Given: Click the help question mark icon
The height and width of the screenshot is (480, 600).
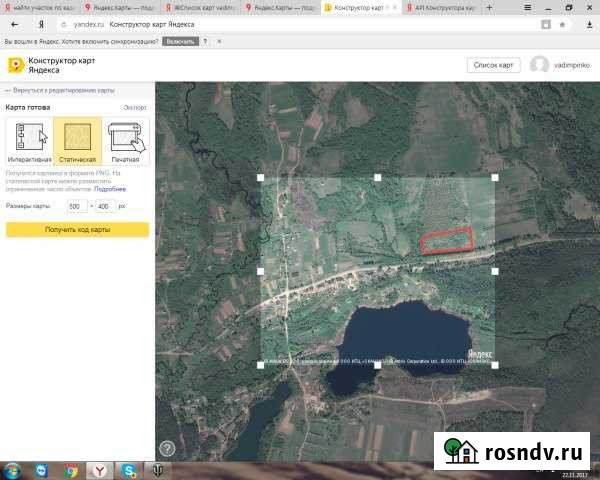Looking at the screenshot, I should [x=167, y=448].
